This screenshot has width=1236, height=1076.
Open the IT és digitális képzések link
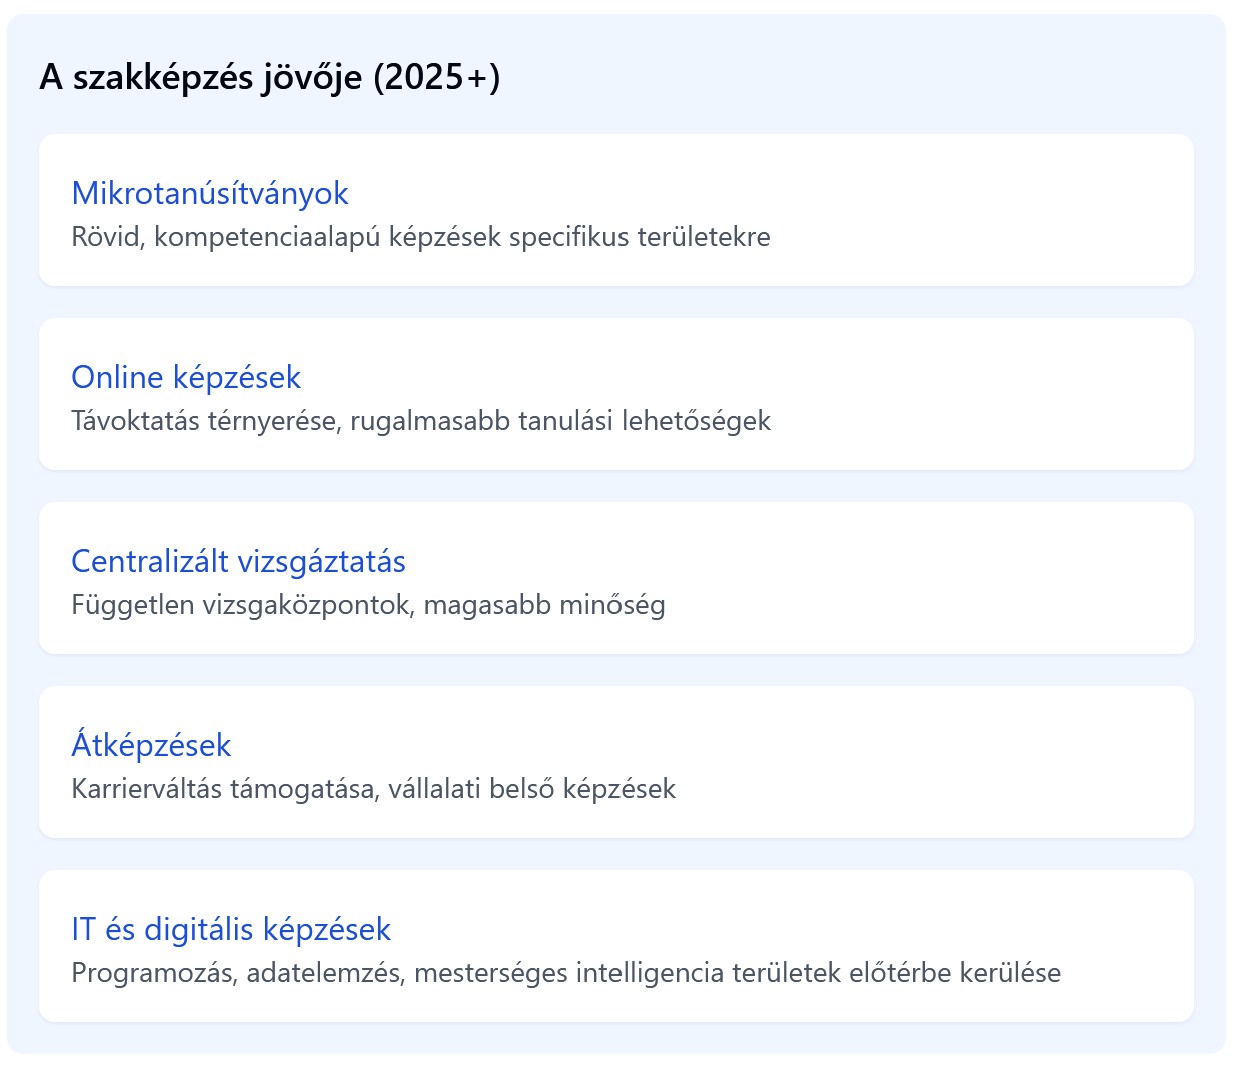pos(231,929)
